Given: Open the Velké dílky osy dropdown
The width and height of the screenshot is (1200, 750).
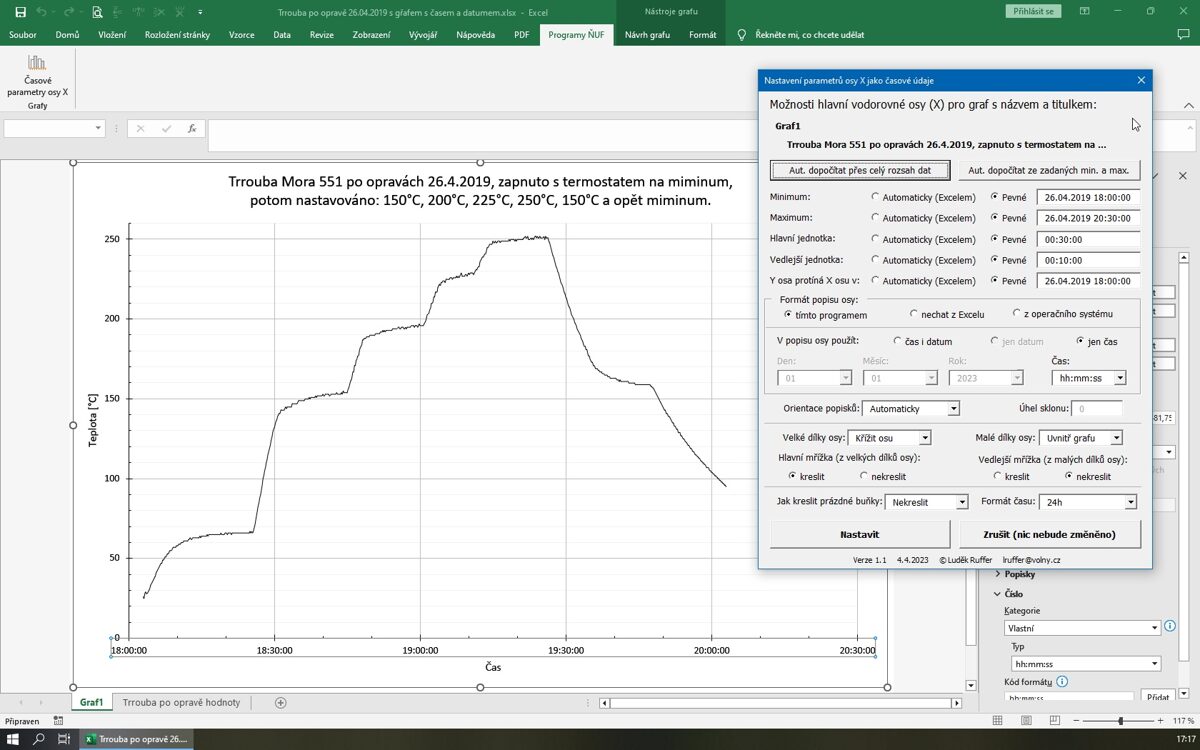Looking at the screenshot, I should (925, 438).
